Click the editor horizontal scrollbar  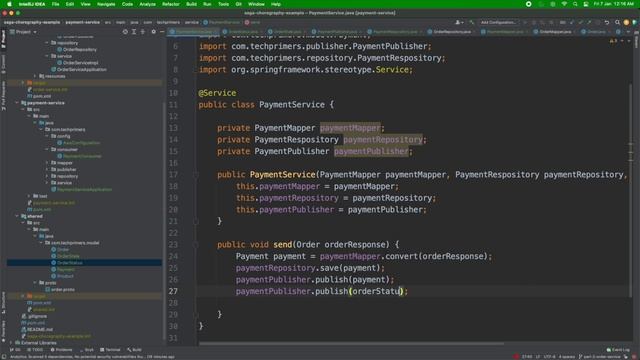pyautogui.click(x=351, y=343)
